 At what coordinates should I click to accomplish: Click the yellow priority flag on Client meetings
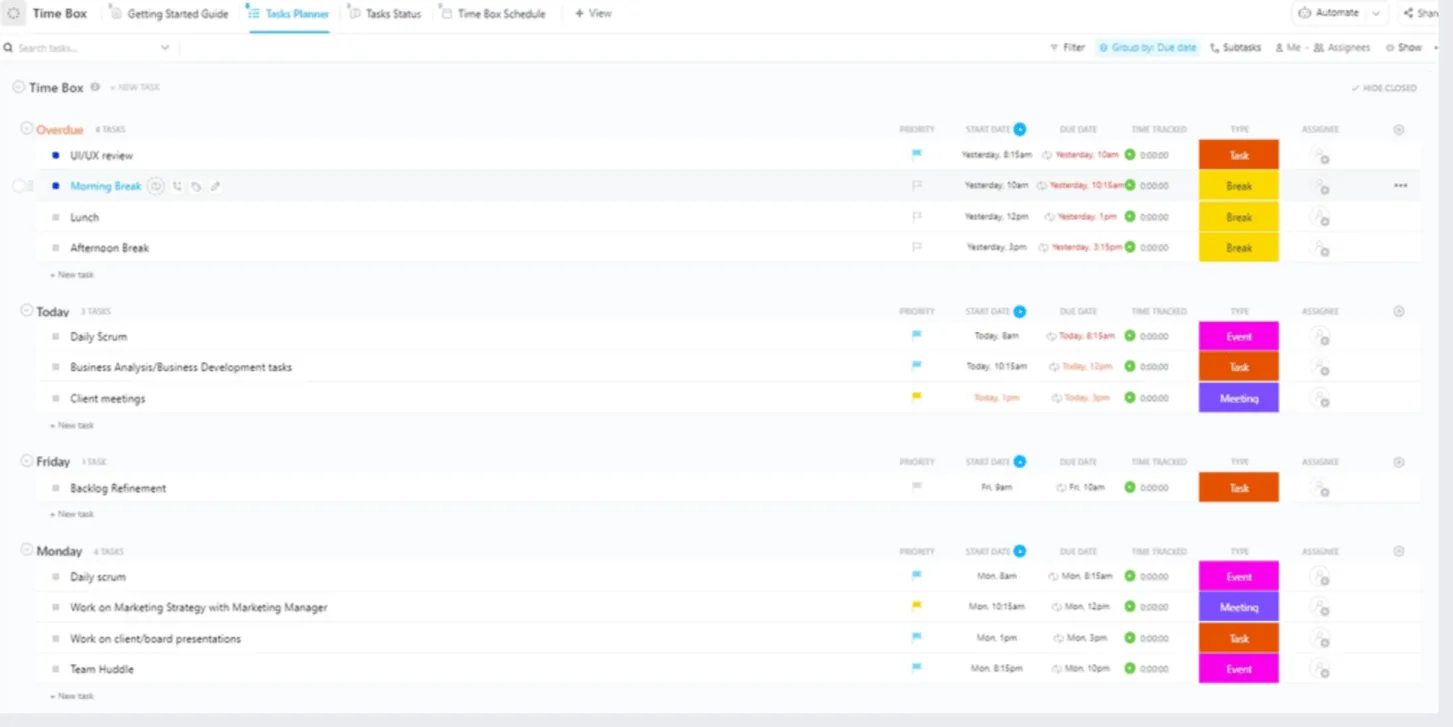916,397
